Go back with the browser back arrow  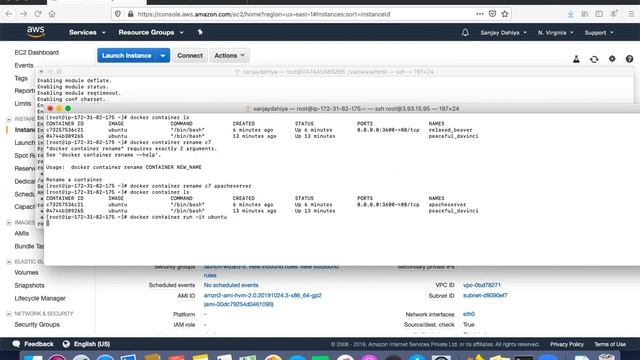[9, 14]
